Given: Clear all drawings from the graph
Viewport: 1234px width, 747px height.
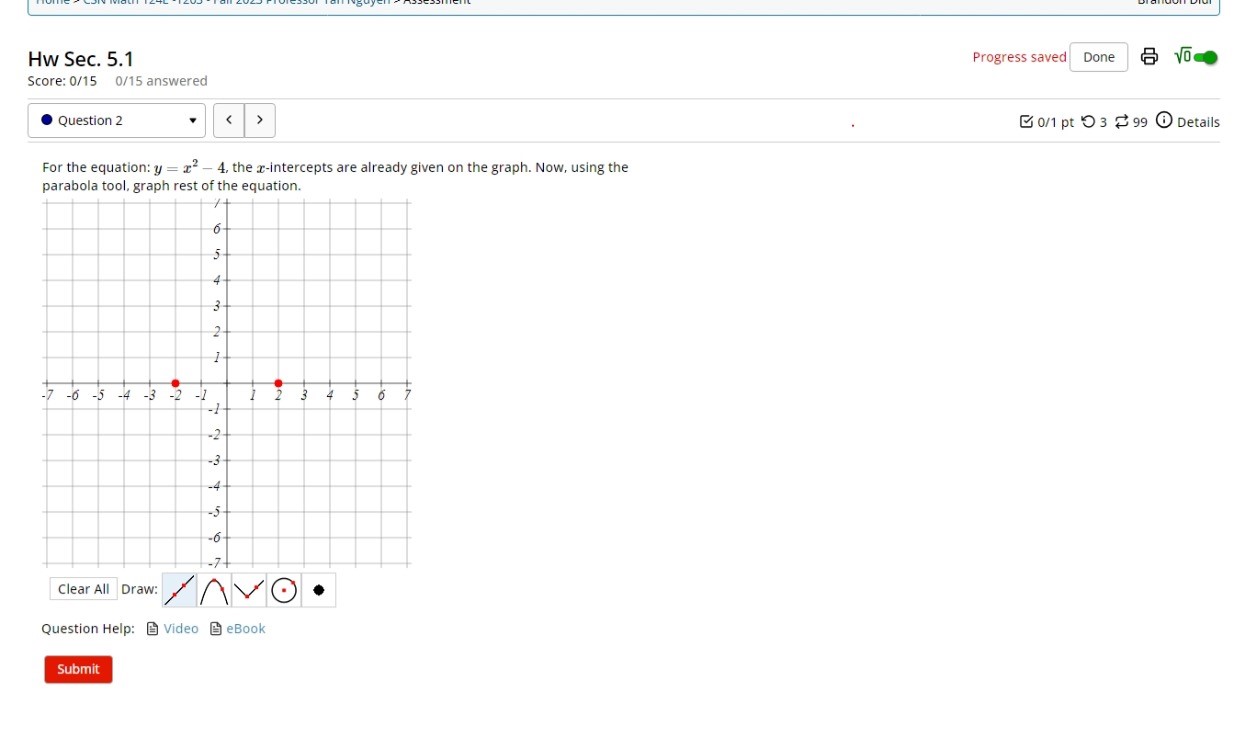Looking at the screenshot, I should (83, 588).
